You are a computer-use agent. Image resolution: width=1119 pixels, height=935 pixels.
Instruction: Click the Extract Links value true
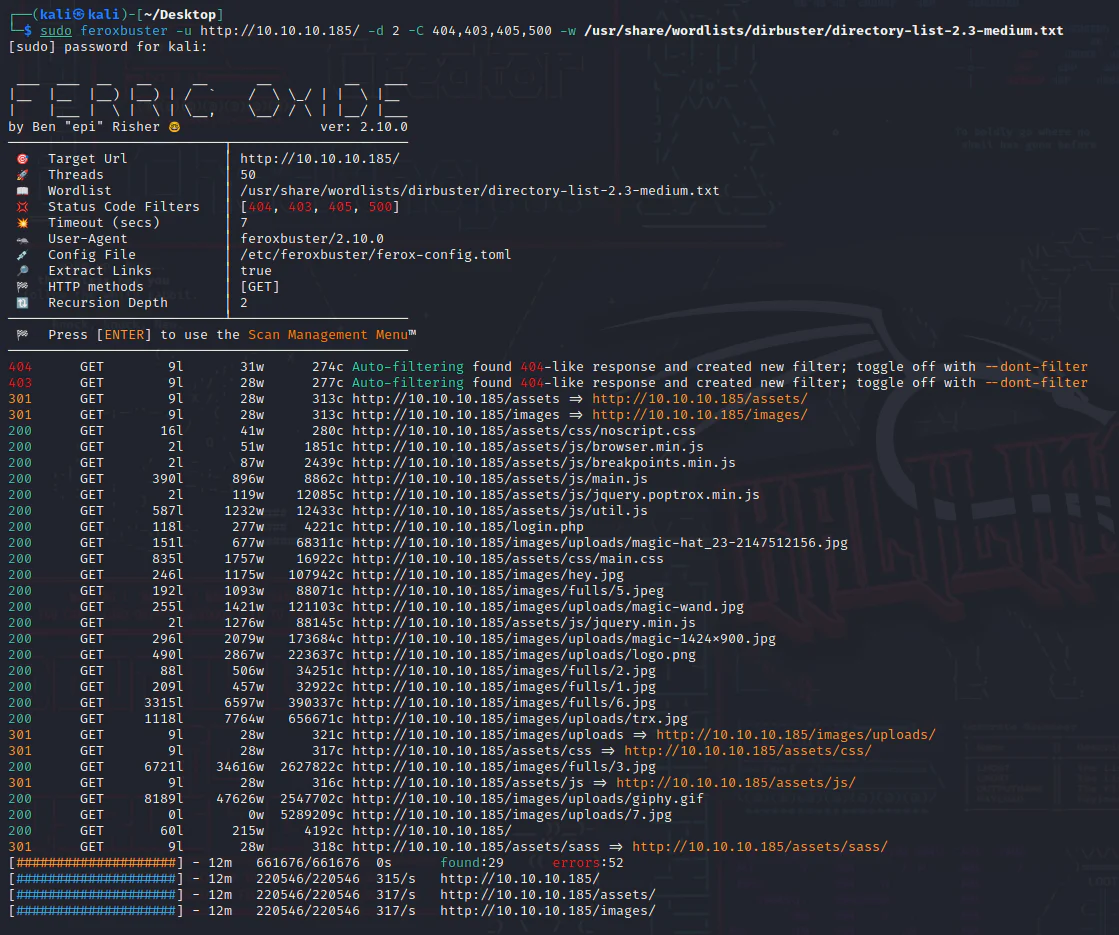[255, 271]
